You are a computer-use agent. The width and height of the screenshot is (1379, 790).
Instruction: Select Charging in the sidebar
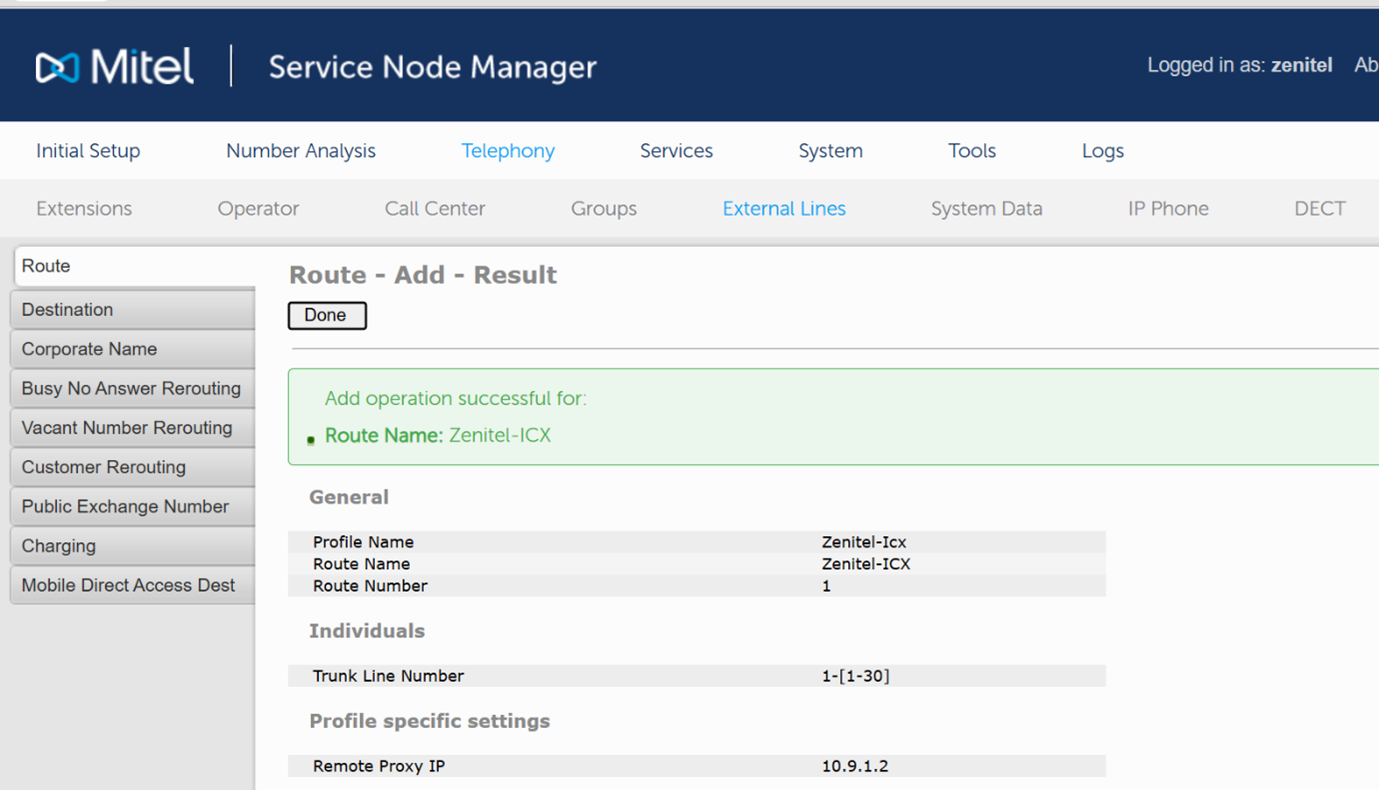[133, 546]
